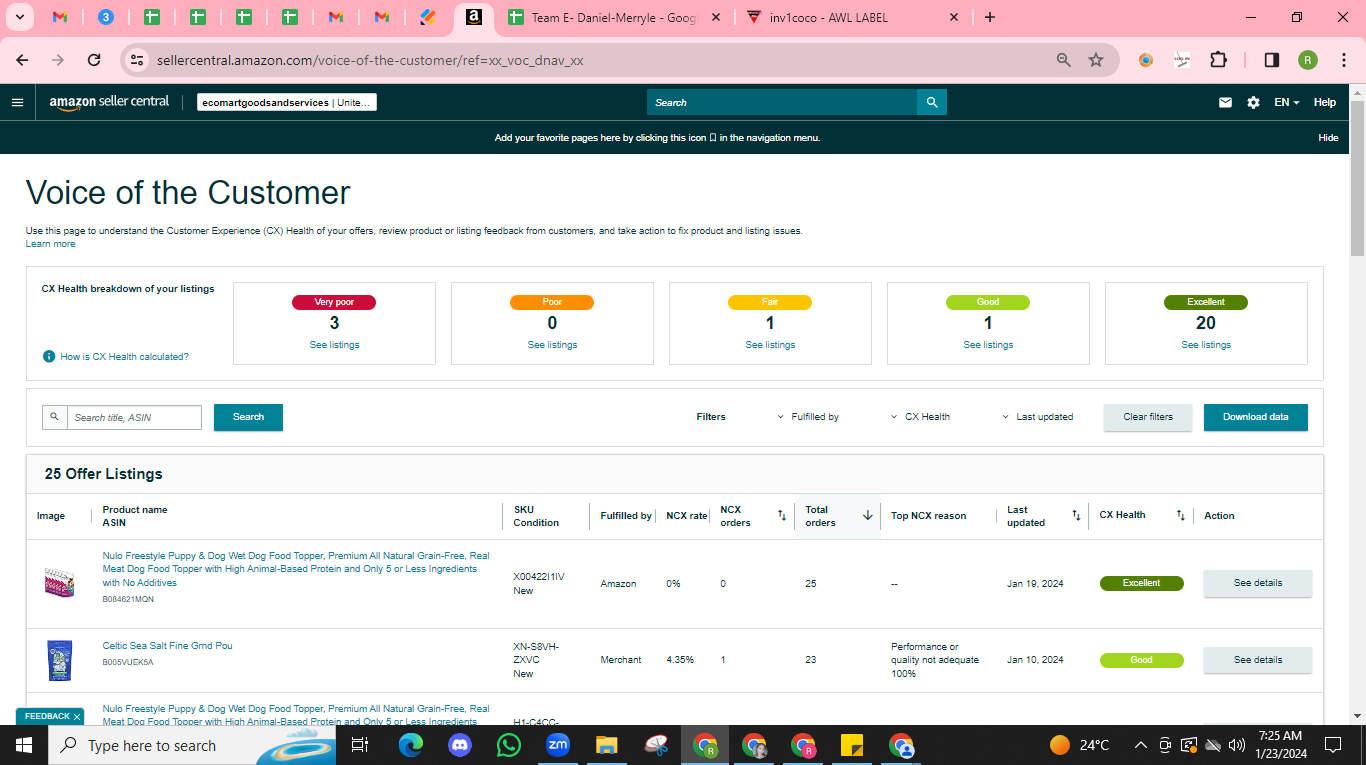Switch to the first Gmail tab
Viewport: 1366px width, 765px height.
pyautogui.click(x=60, y=18)
